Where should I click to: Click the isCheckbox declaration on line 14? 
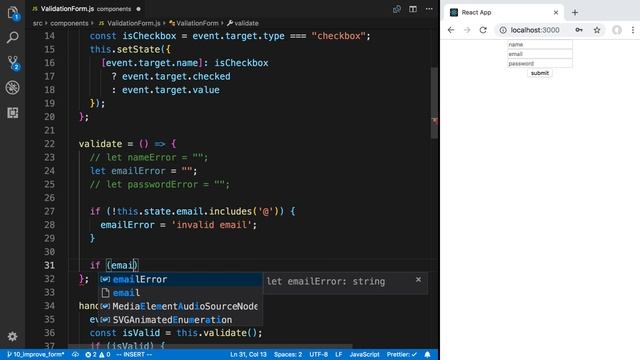pos(149,36)
